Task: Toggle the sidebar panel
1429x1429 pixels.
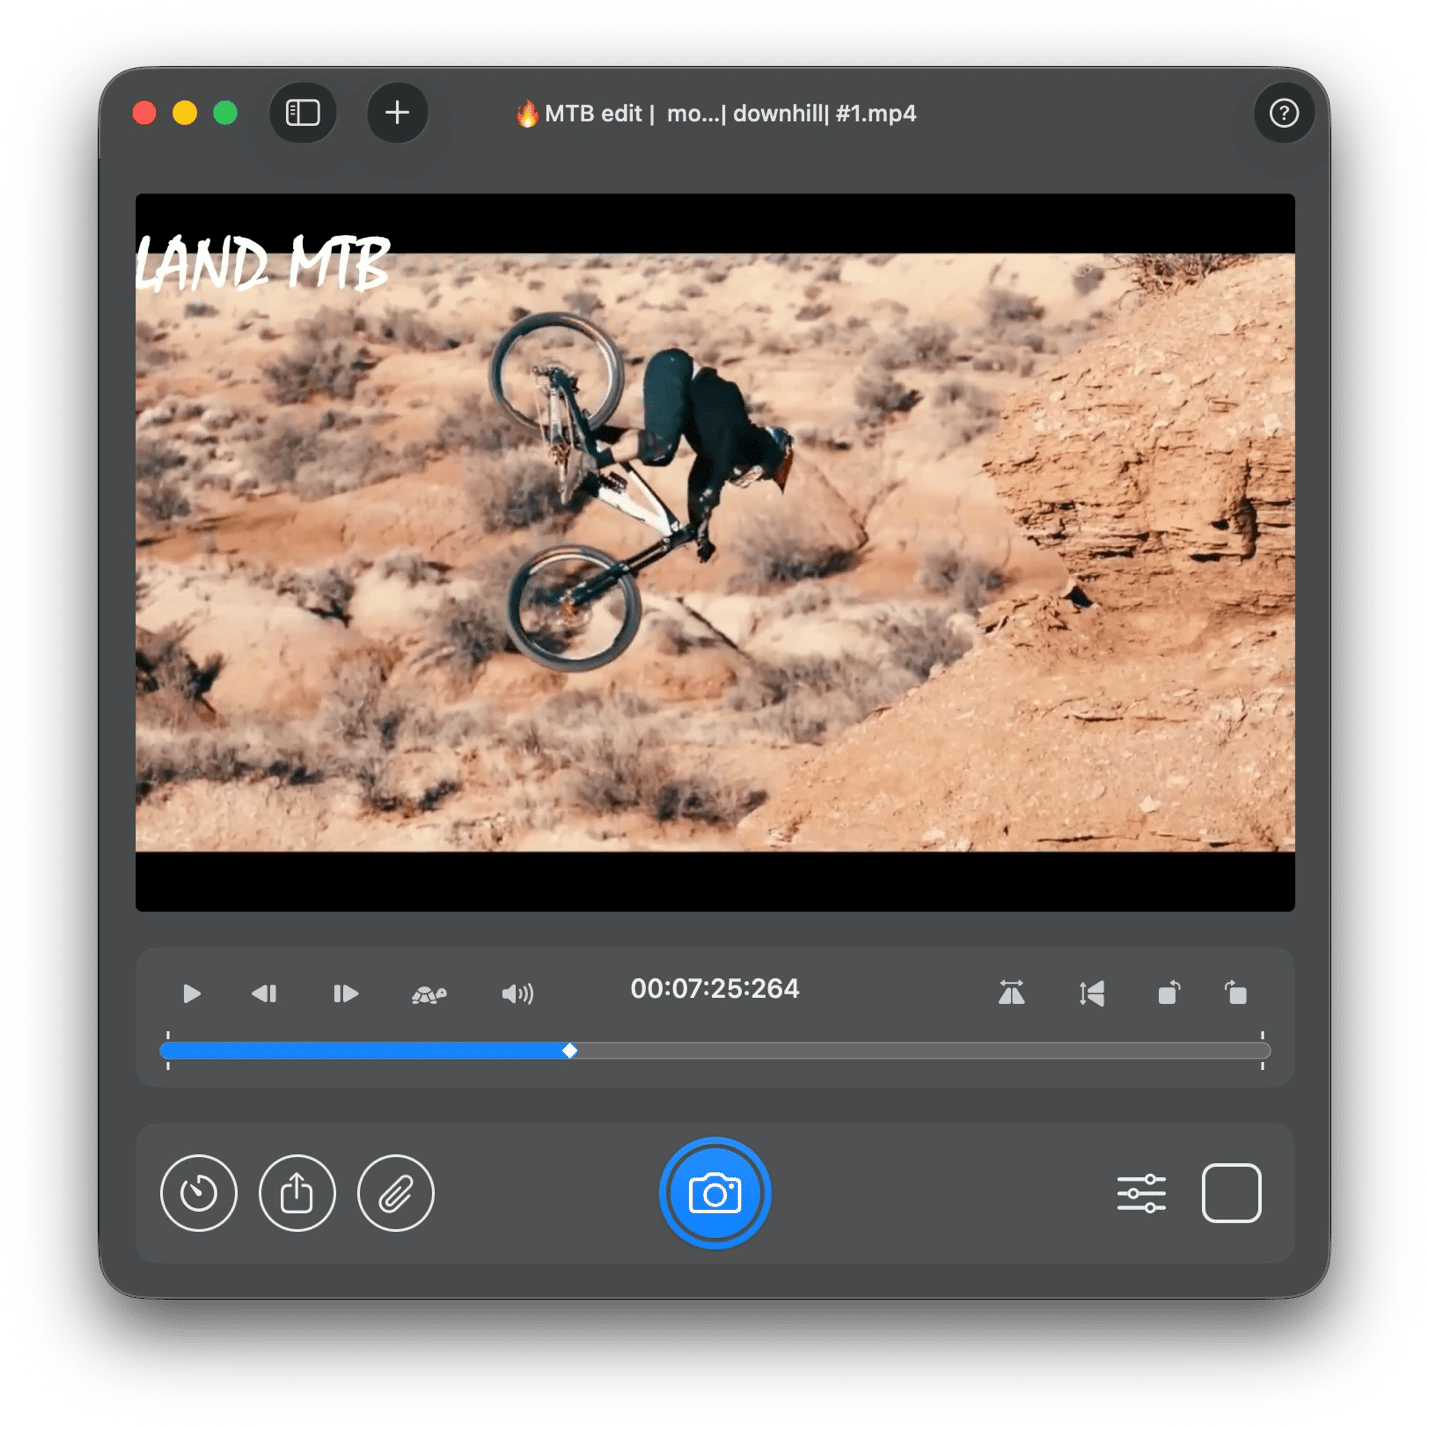Action: click(x=303, y=113)
